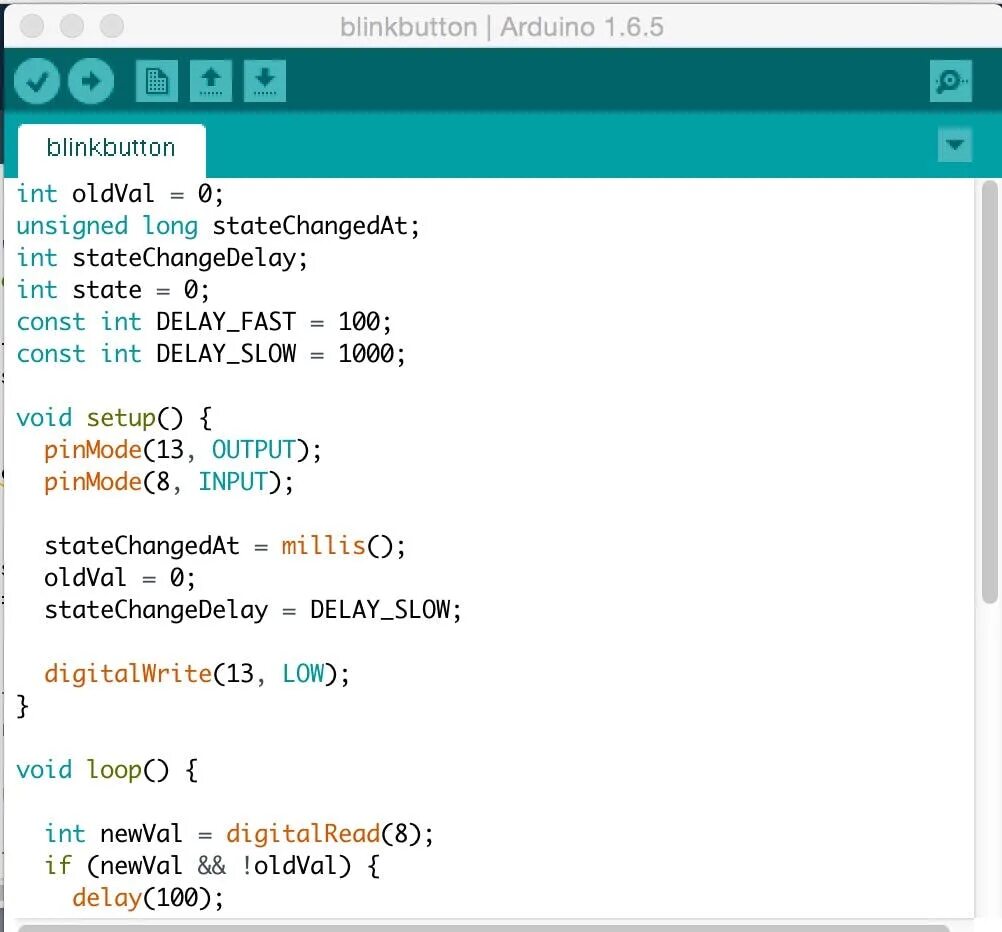The width and height of the screenshot is (1002, 932).
Task: Click the 'delay(100);' line
Action: tap(148, 897)
